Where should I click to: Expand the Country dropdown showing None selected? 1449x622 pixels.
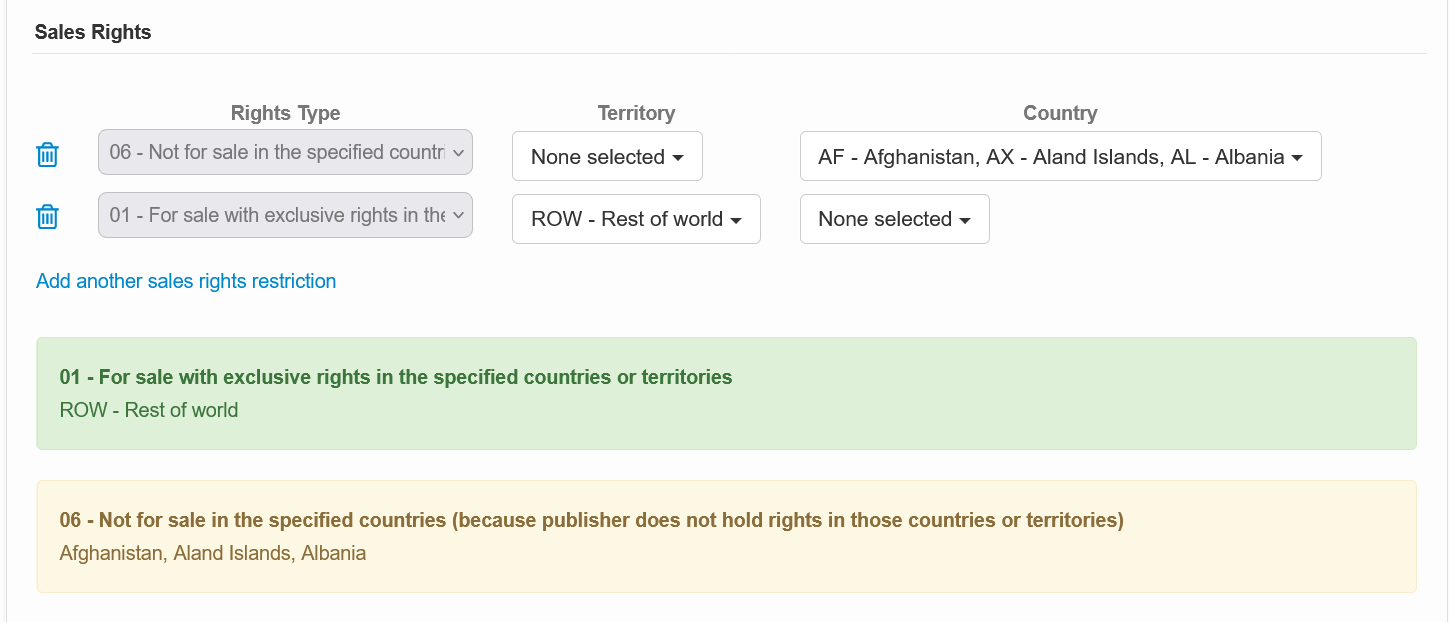(x=893, y=219)
